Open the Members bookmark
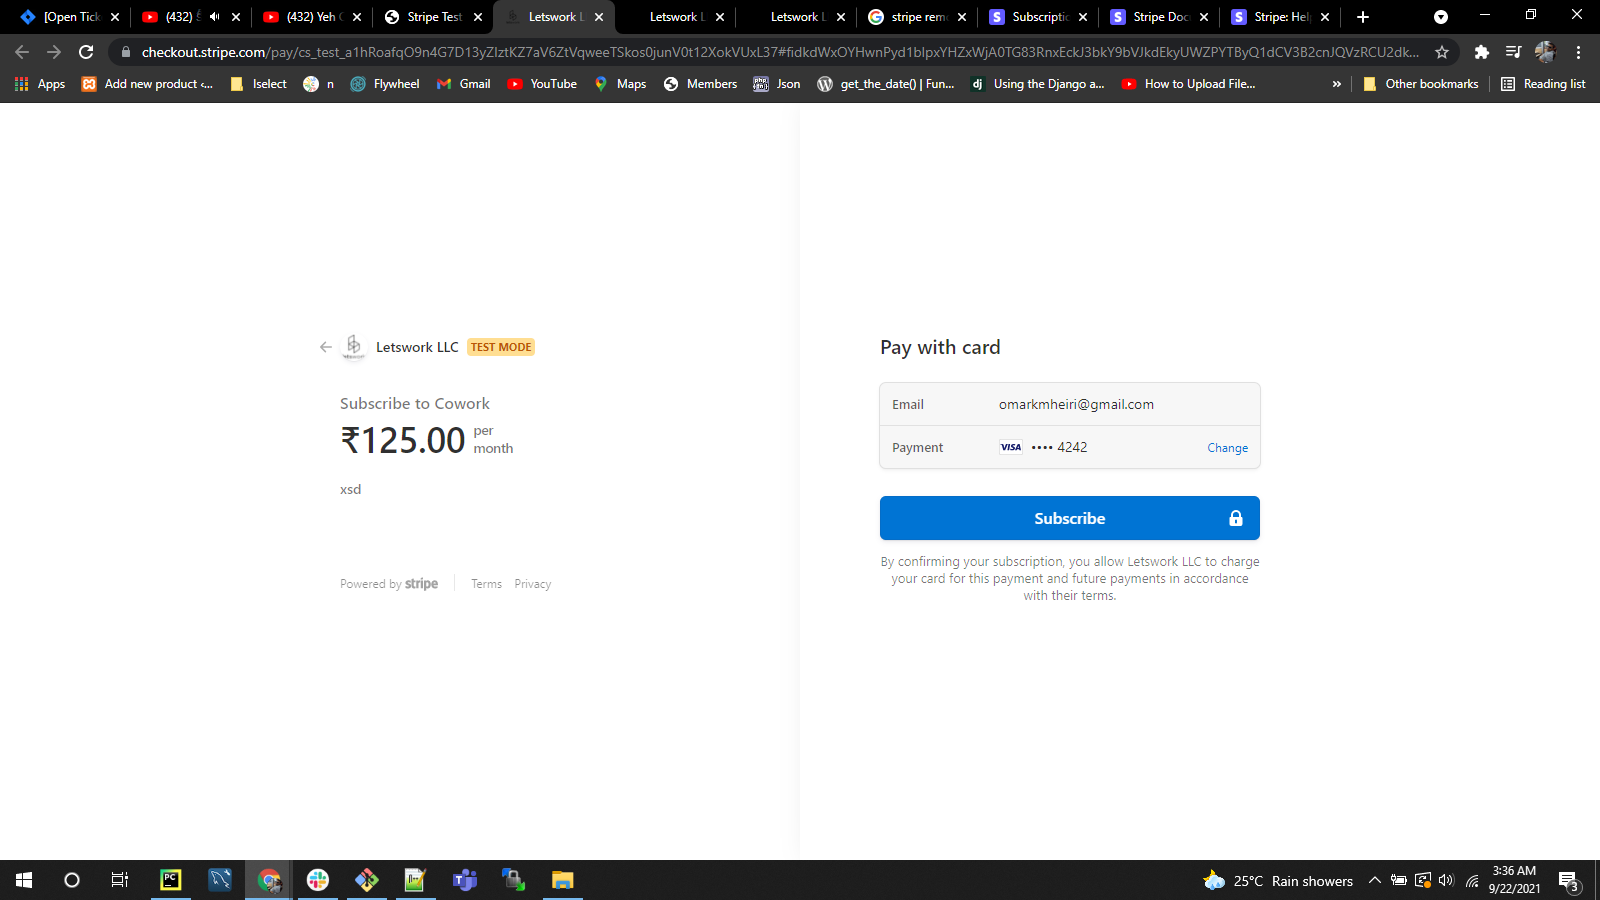Screen dimensions: 1600x900 pyautogui.click(x=700, y=84)
